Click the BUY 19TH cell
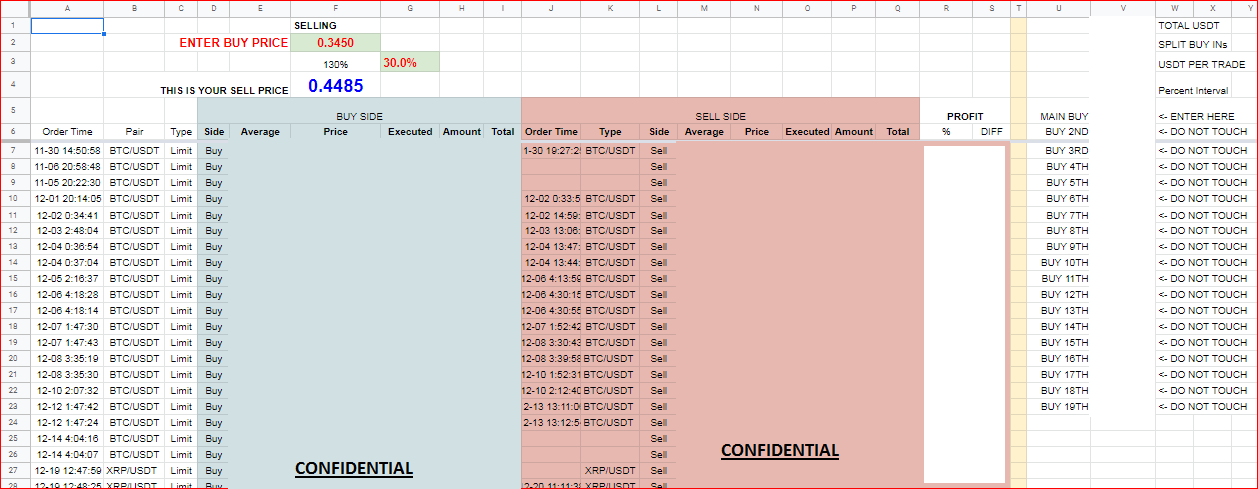The width and height of the screenshot is (1258, 489). [x=1065, y=406]
